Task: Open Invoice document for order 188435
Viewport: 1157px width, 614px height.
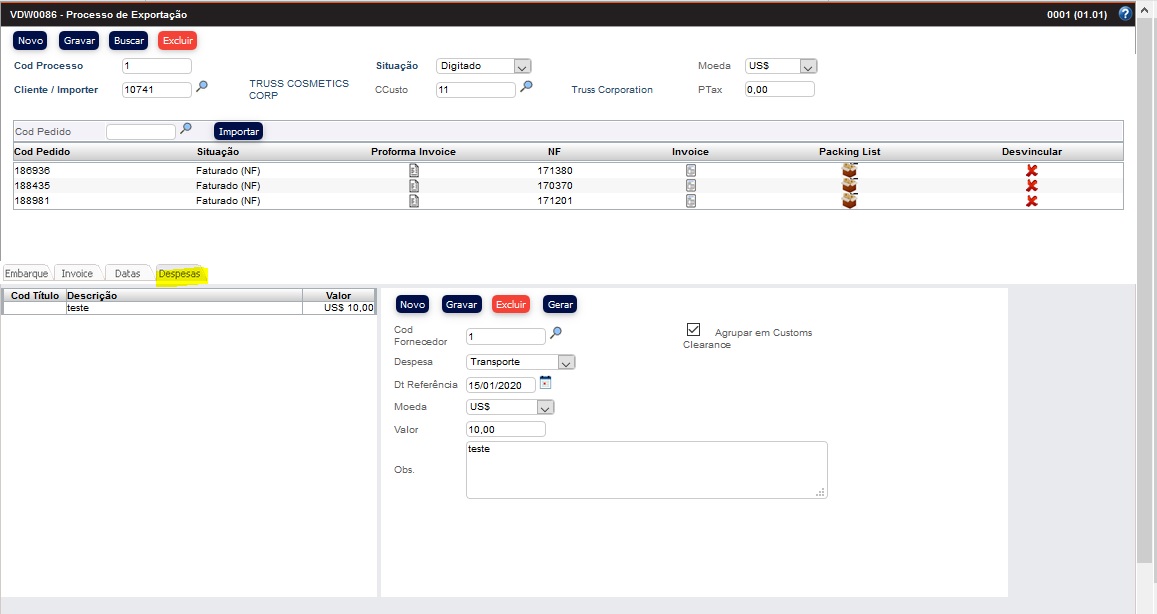Action: [x=690, y=186]
